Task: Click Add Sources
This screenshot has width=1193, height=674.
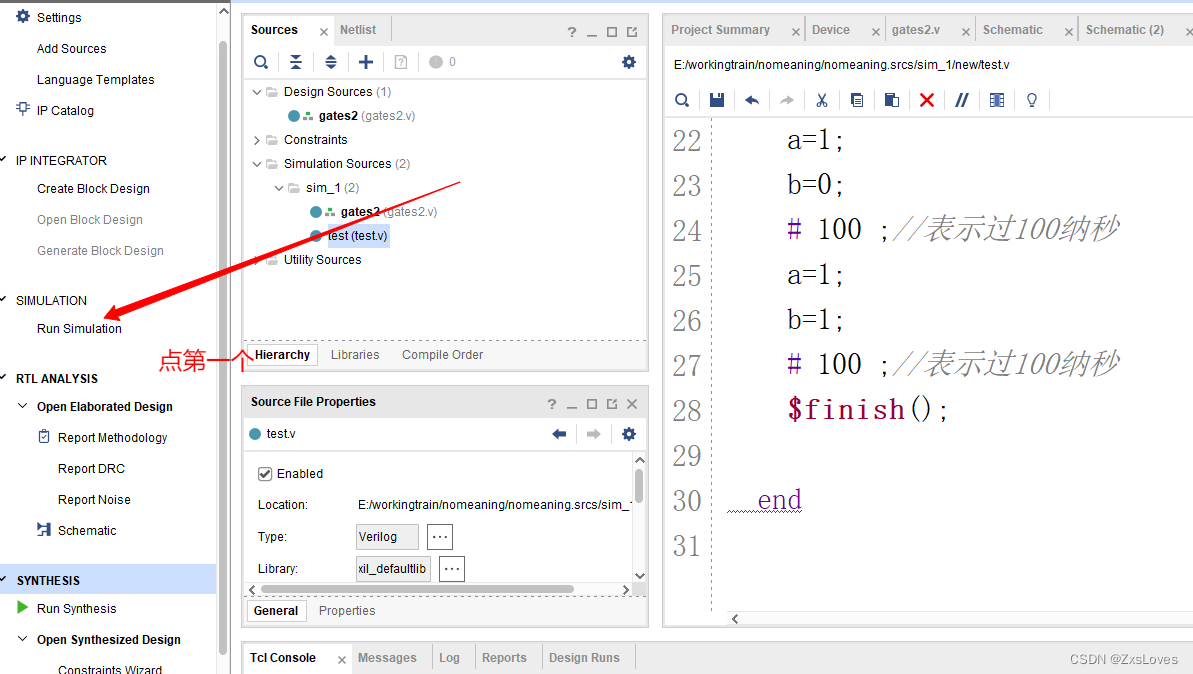Action: [x=72, y=49]
